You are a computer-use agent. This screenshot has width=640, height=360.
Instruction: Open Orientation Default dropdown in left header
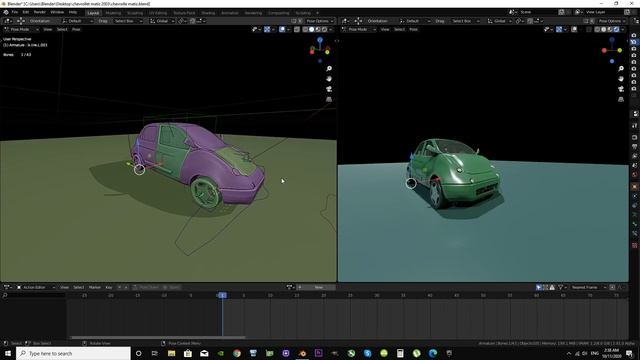pyautogui.click(x=77, y=21)
